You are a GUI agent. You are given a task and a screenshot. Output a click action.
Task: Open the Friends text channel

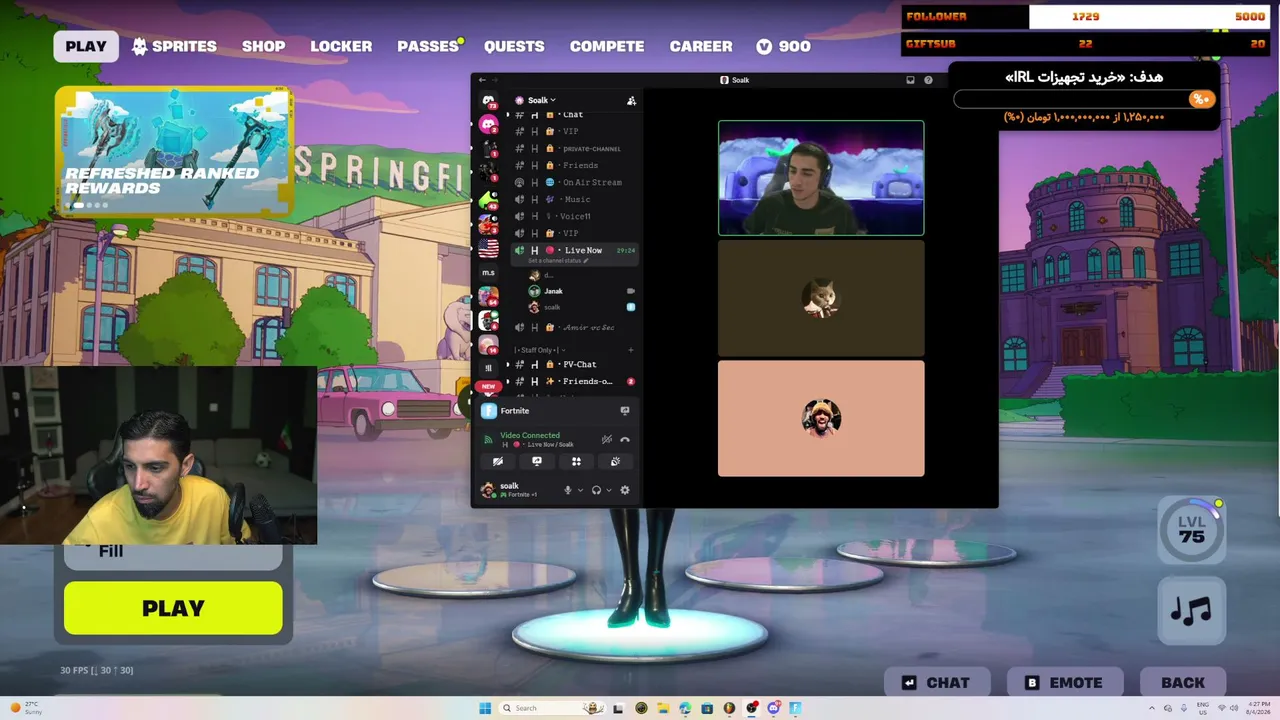pos(573,165)
